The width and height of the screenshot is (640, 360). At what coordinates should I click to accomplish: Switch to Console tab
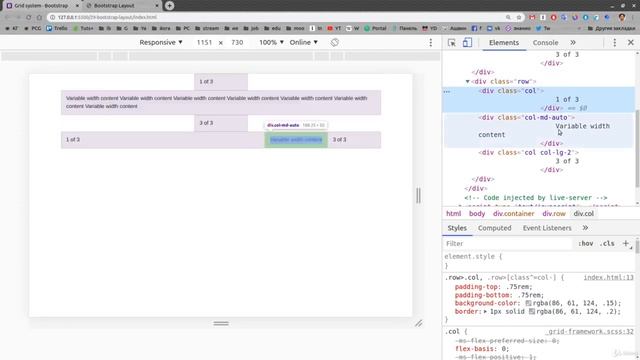[x=545, y=42]
